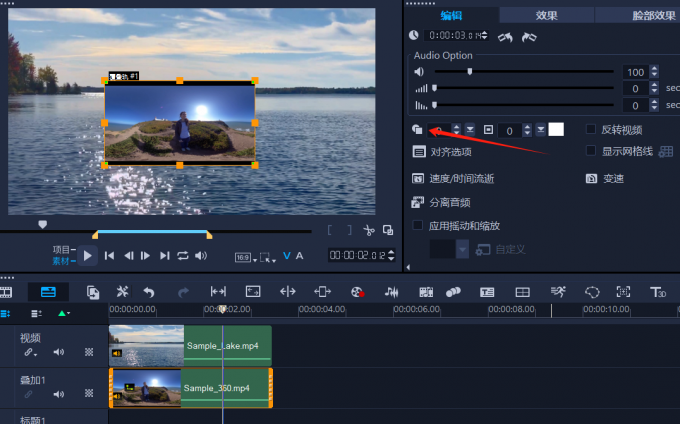Open the motion tracking running-man icon
The height and width of the screenshot is (424, 680).
coord(558,292)
